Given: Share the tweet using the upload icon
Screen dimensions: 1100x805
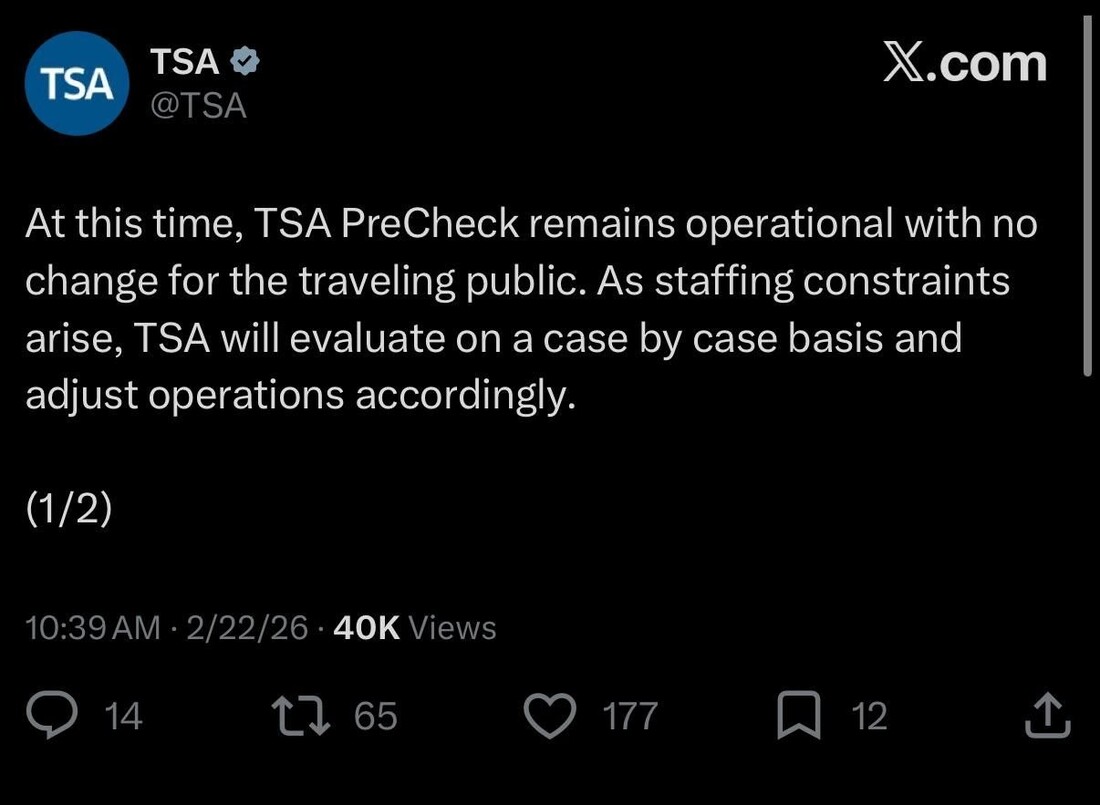Looking at the screenshot, I should [x=1048, y=716].
